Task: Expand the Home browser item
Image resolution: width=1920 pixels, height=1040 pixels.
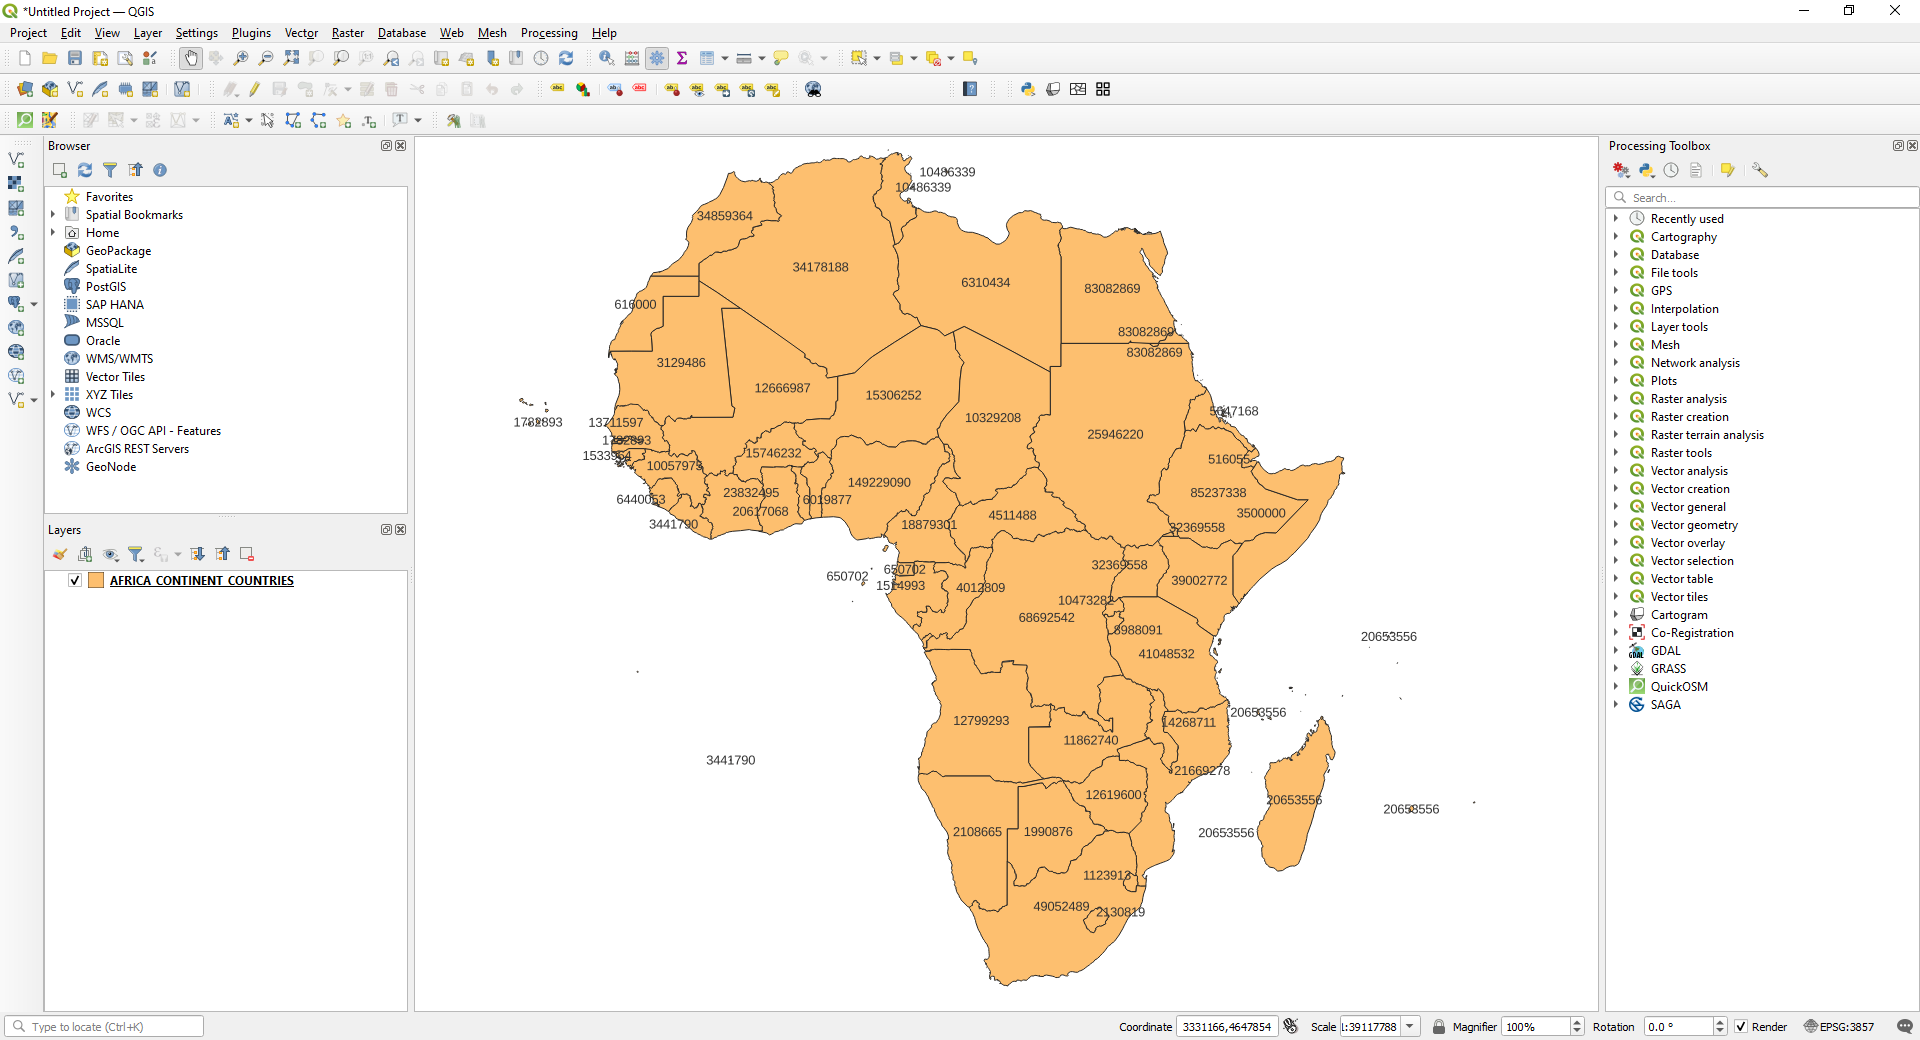Action: [x=53, y=232]
